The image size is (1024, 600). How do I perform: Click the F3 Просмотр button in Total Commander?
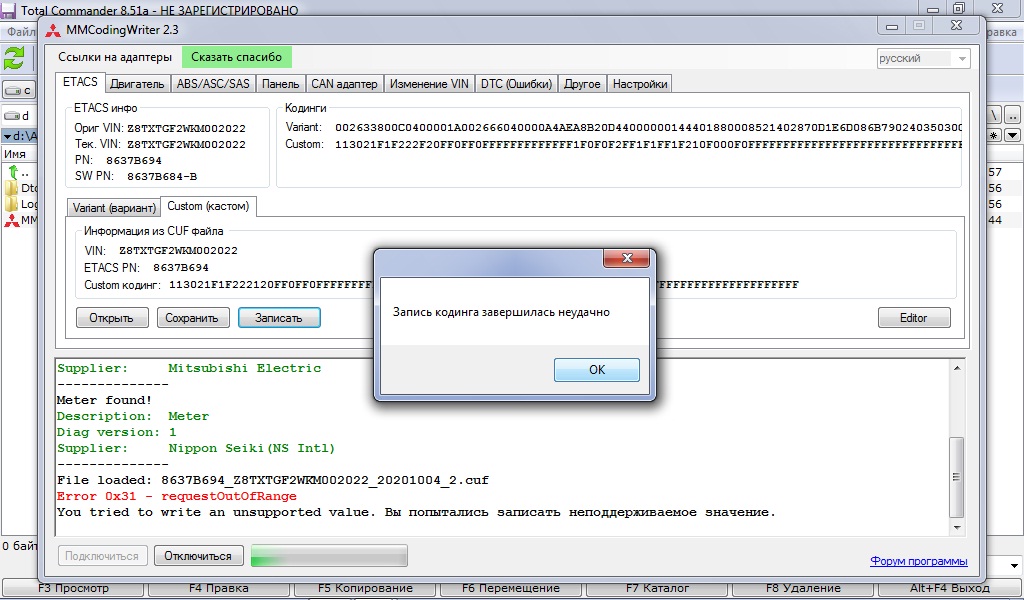[x=74, y=588]
